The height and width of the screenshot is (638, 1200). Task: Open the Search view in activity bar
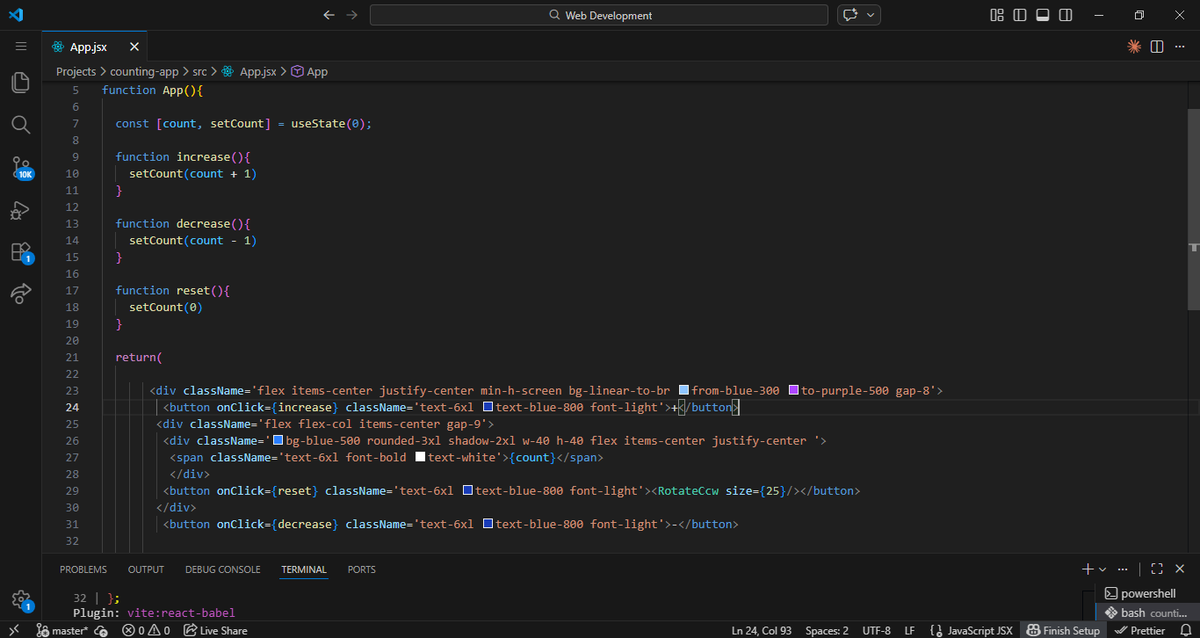20,124
